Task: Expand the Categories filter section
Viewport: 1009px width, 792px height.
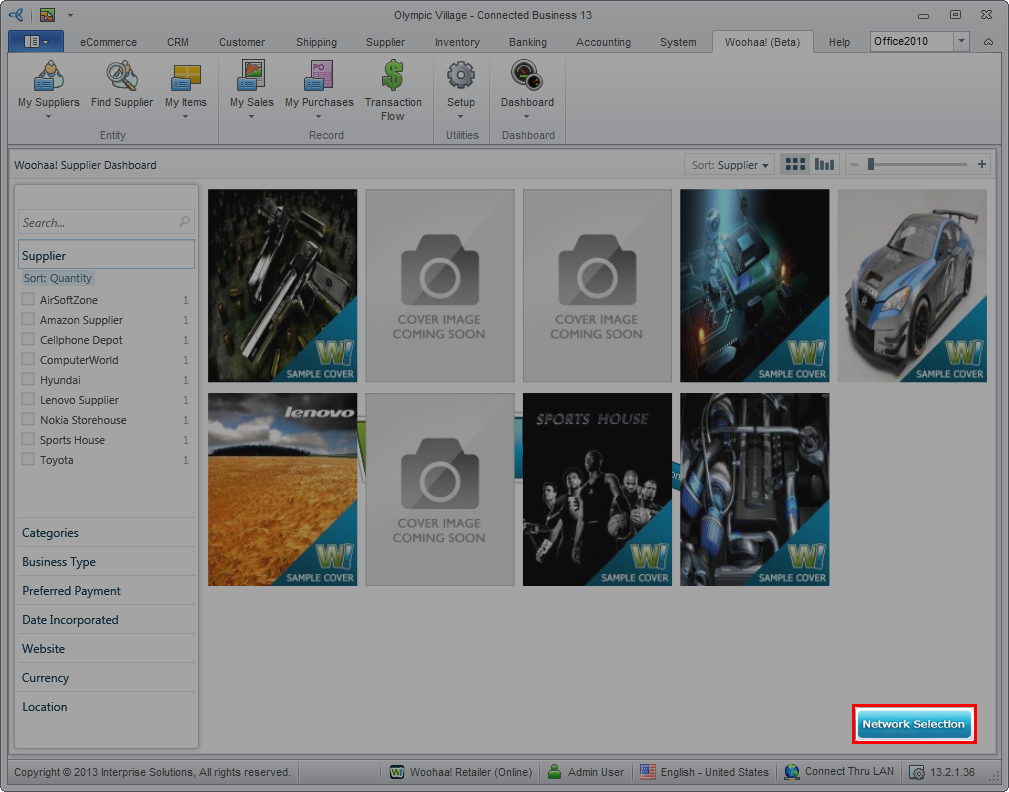Action: [106, 533]
